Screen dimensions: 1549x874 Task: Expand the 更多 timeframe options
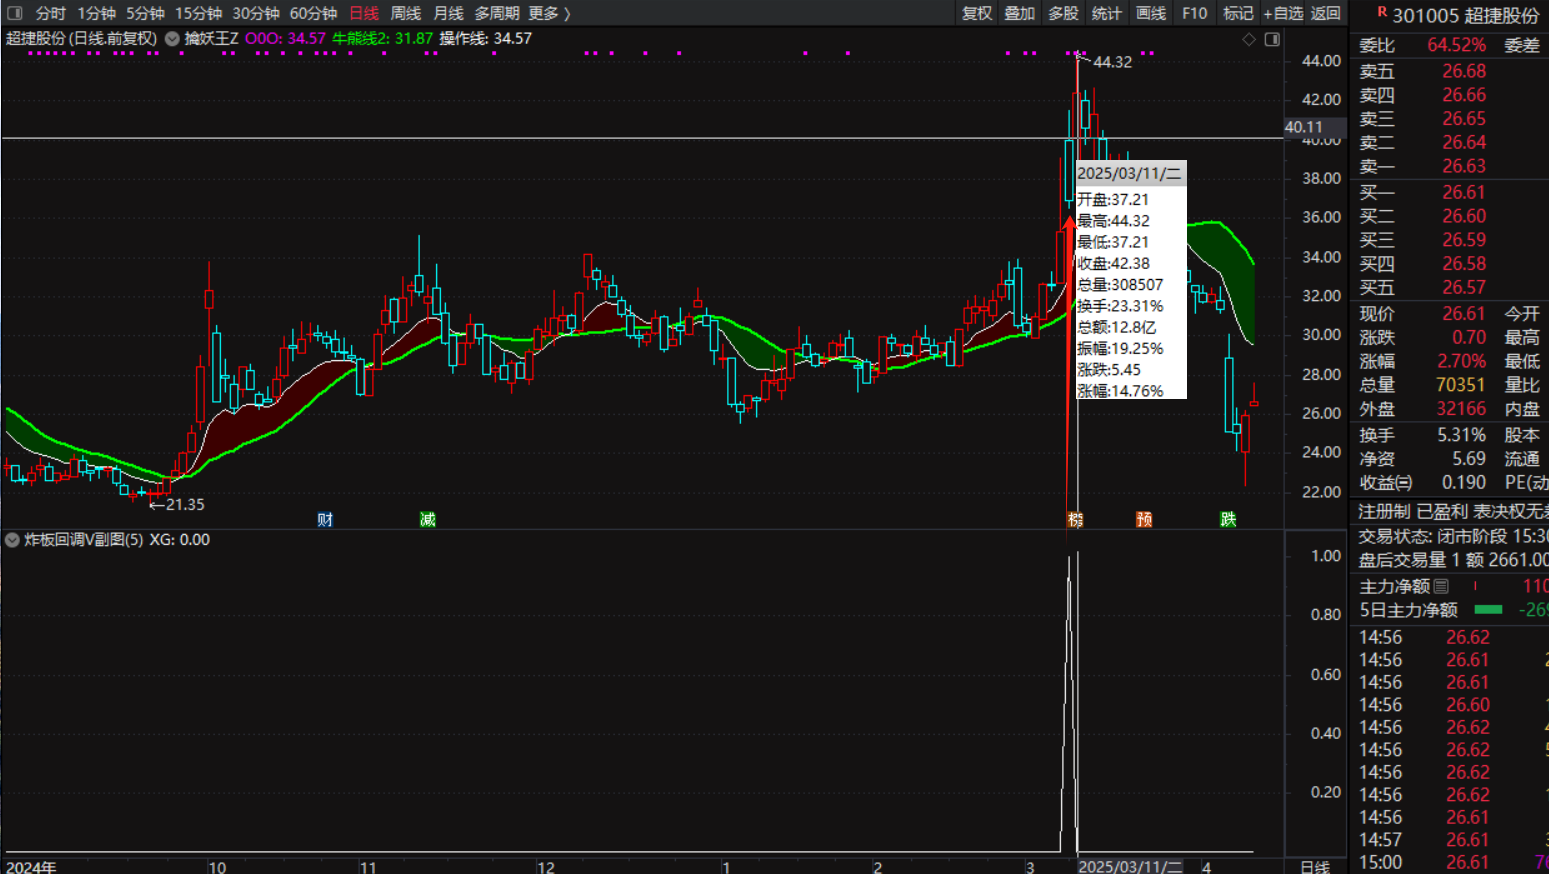[x=548, y=13]
